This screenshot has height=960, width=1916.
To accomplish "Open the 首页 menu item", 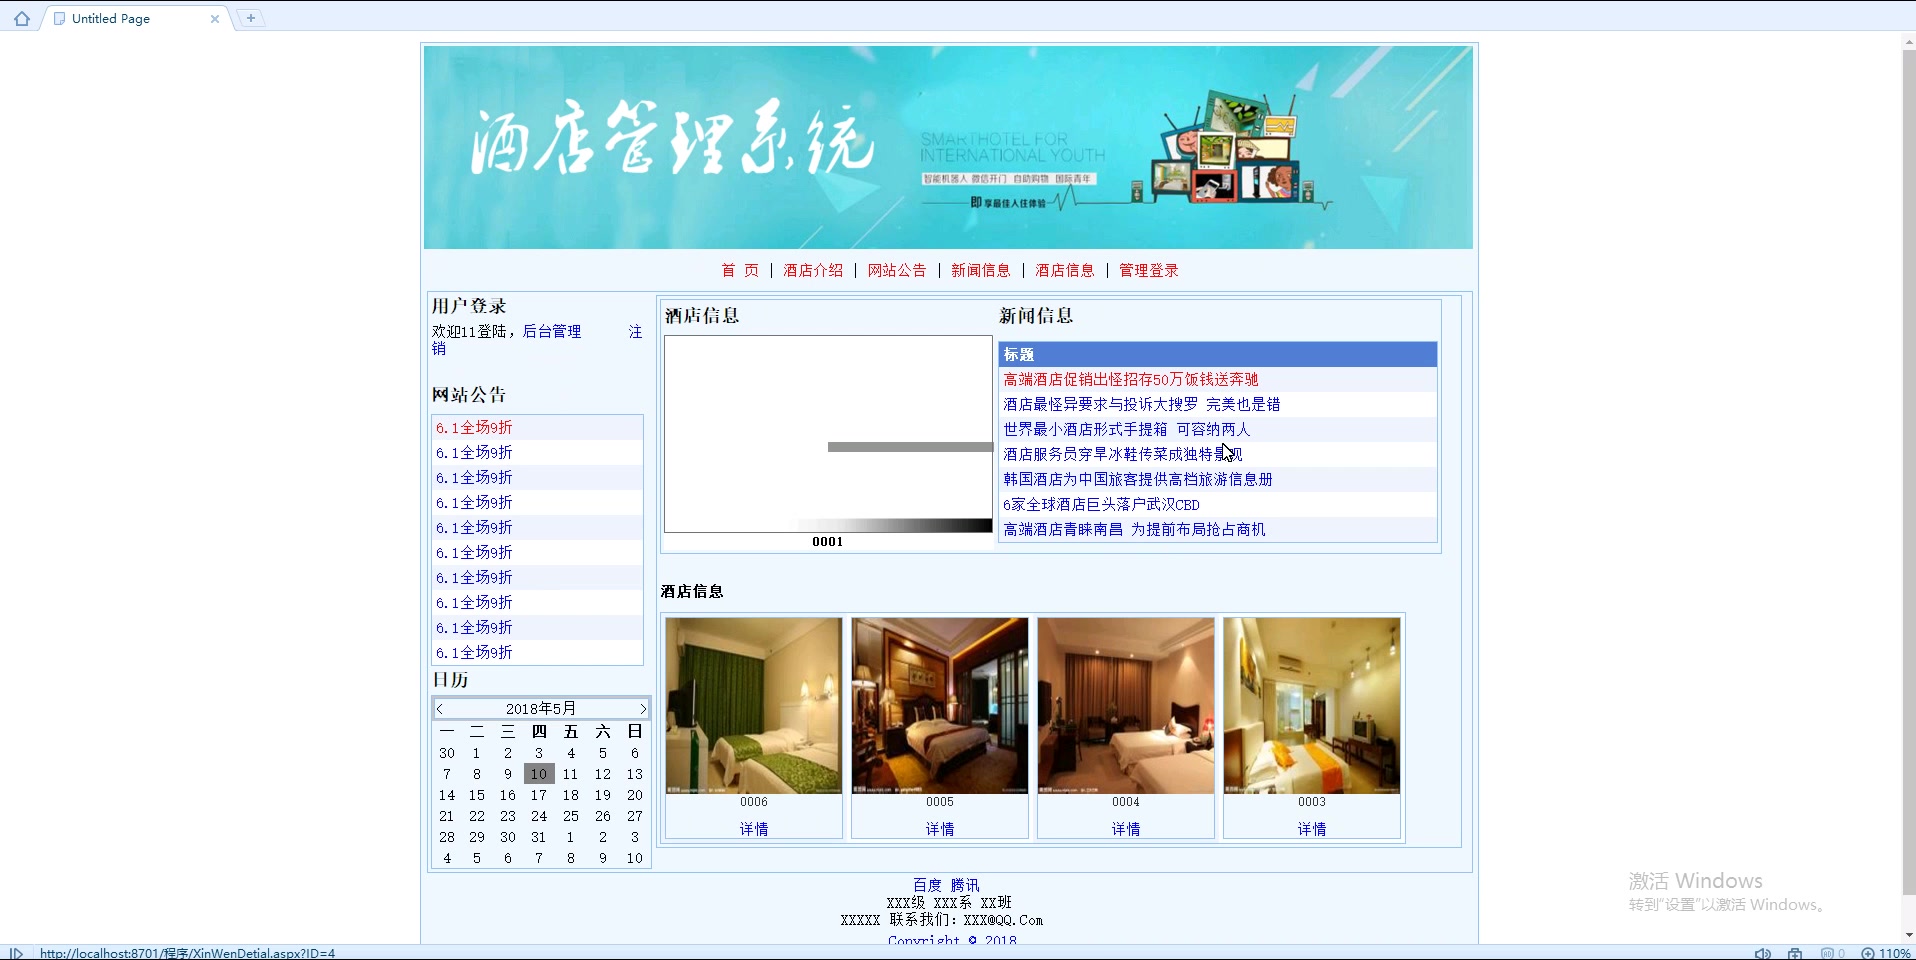I will 740,270.
